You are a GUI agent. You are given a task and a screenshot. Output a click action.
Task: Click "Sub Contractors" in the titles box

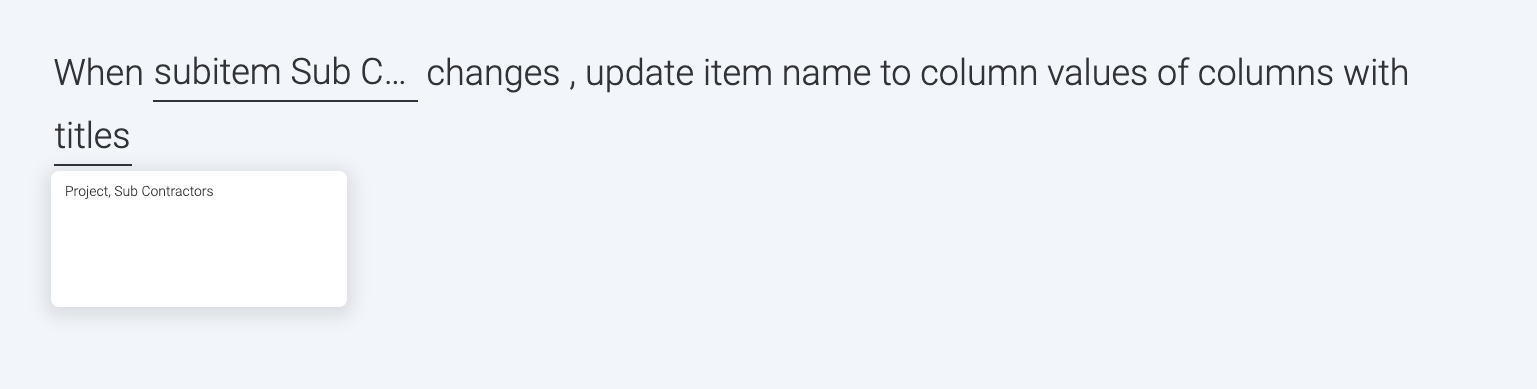tap(164, 191)
